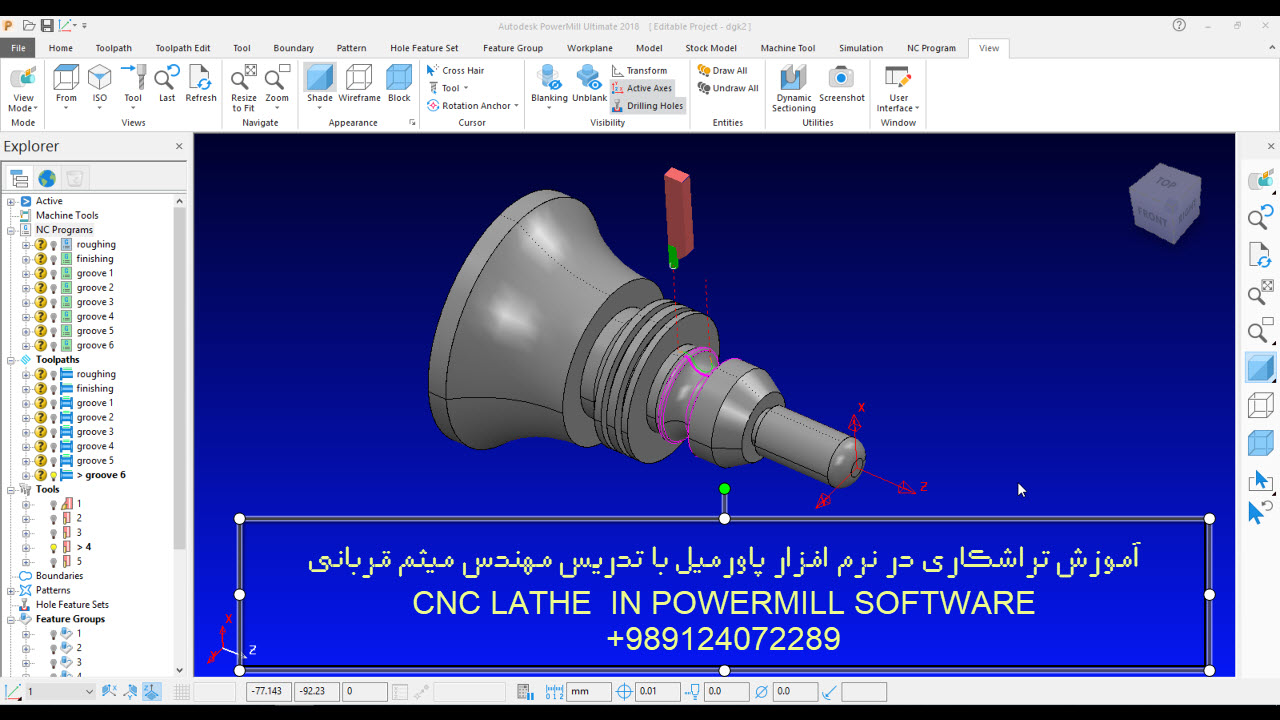Switch to the Toolpath tab

[x=114, y=48]
